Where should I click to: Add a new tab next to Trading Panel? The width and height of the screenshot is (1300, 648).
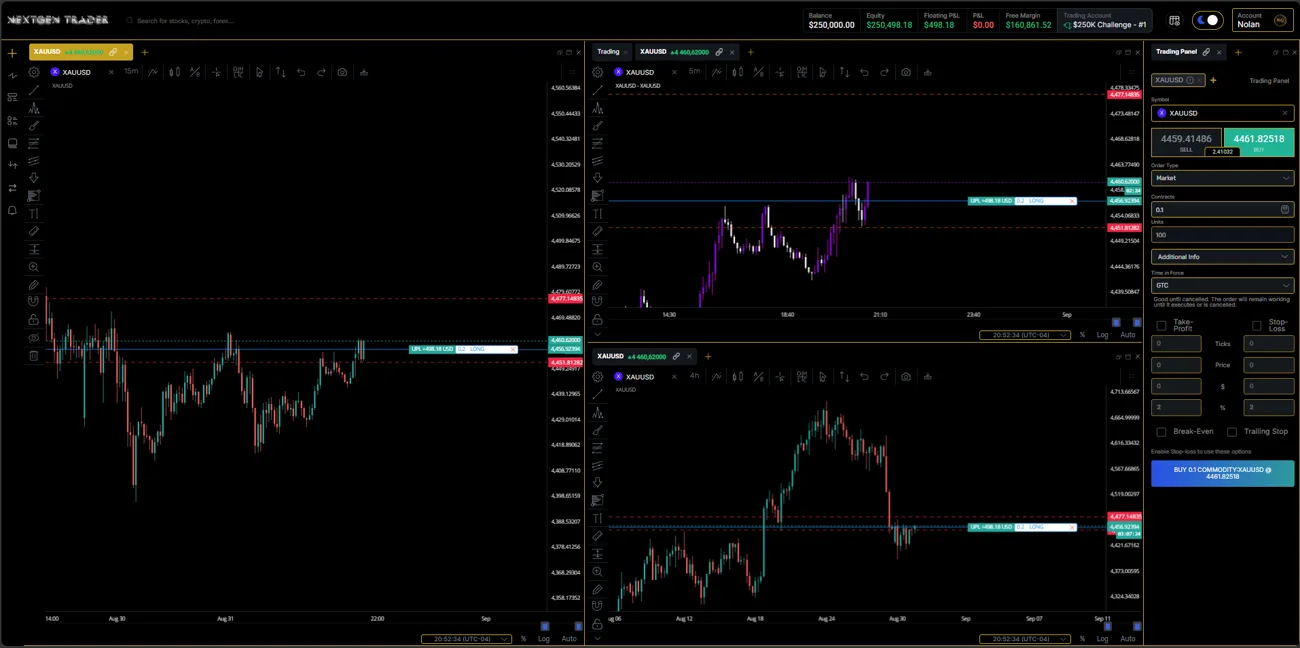pos(1238,52)
